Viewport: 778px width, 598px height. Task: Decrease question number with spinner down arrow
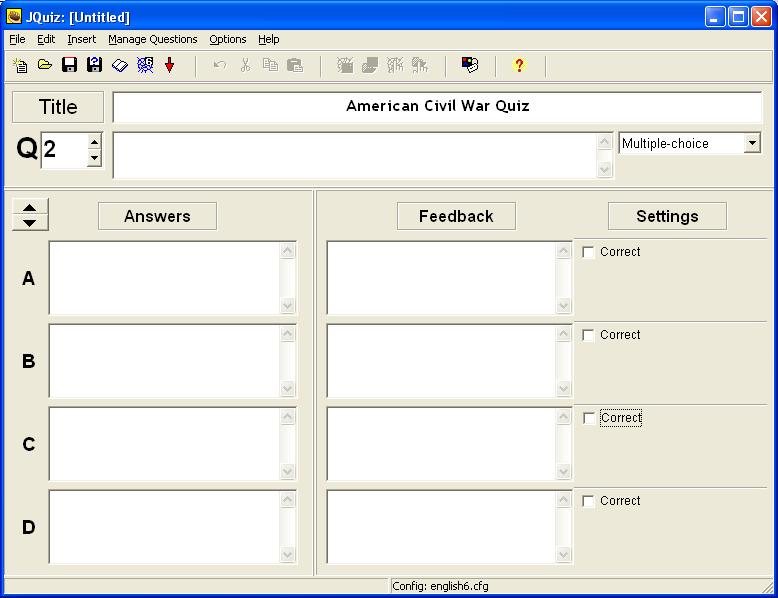[94, 158]
